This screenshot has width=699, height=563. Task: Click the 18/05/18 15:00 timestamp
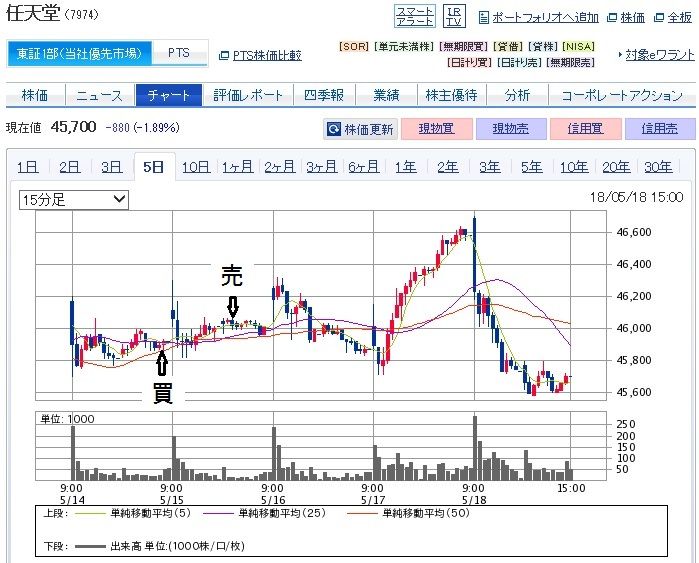637,197
